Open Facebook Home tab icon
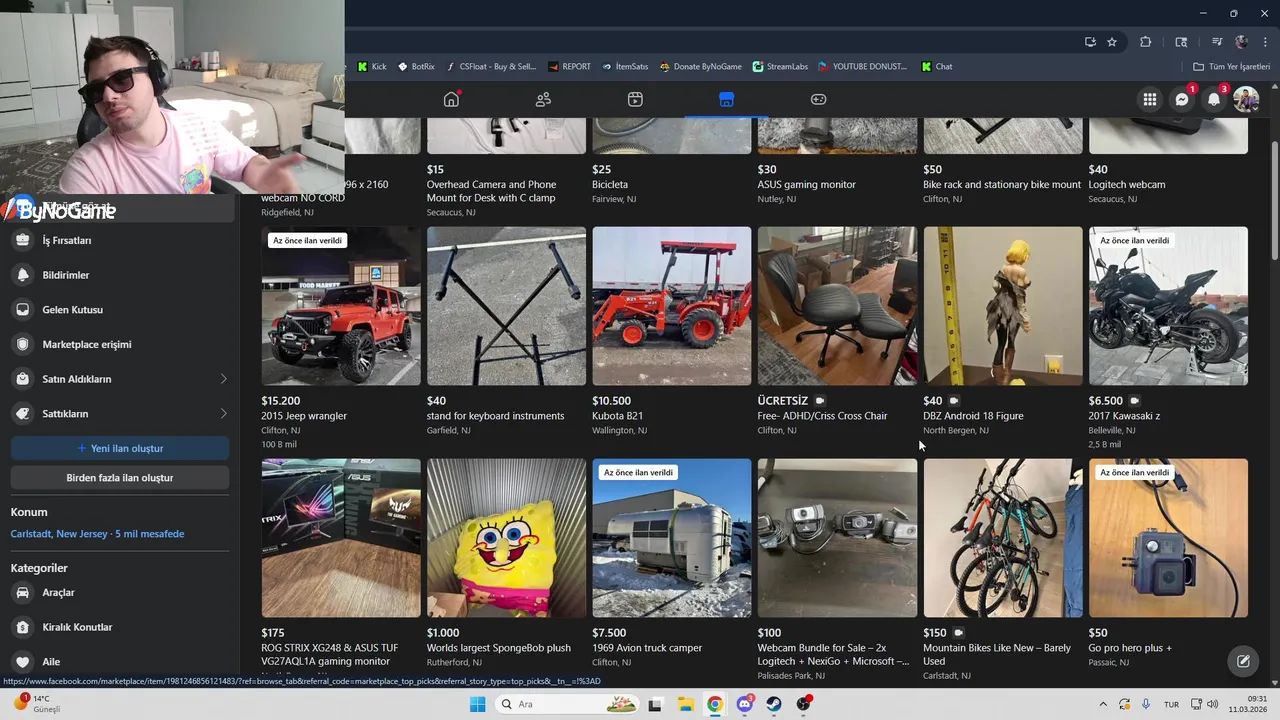 (451, 99)
